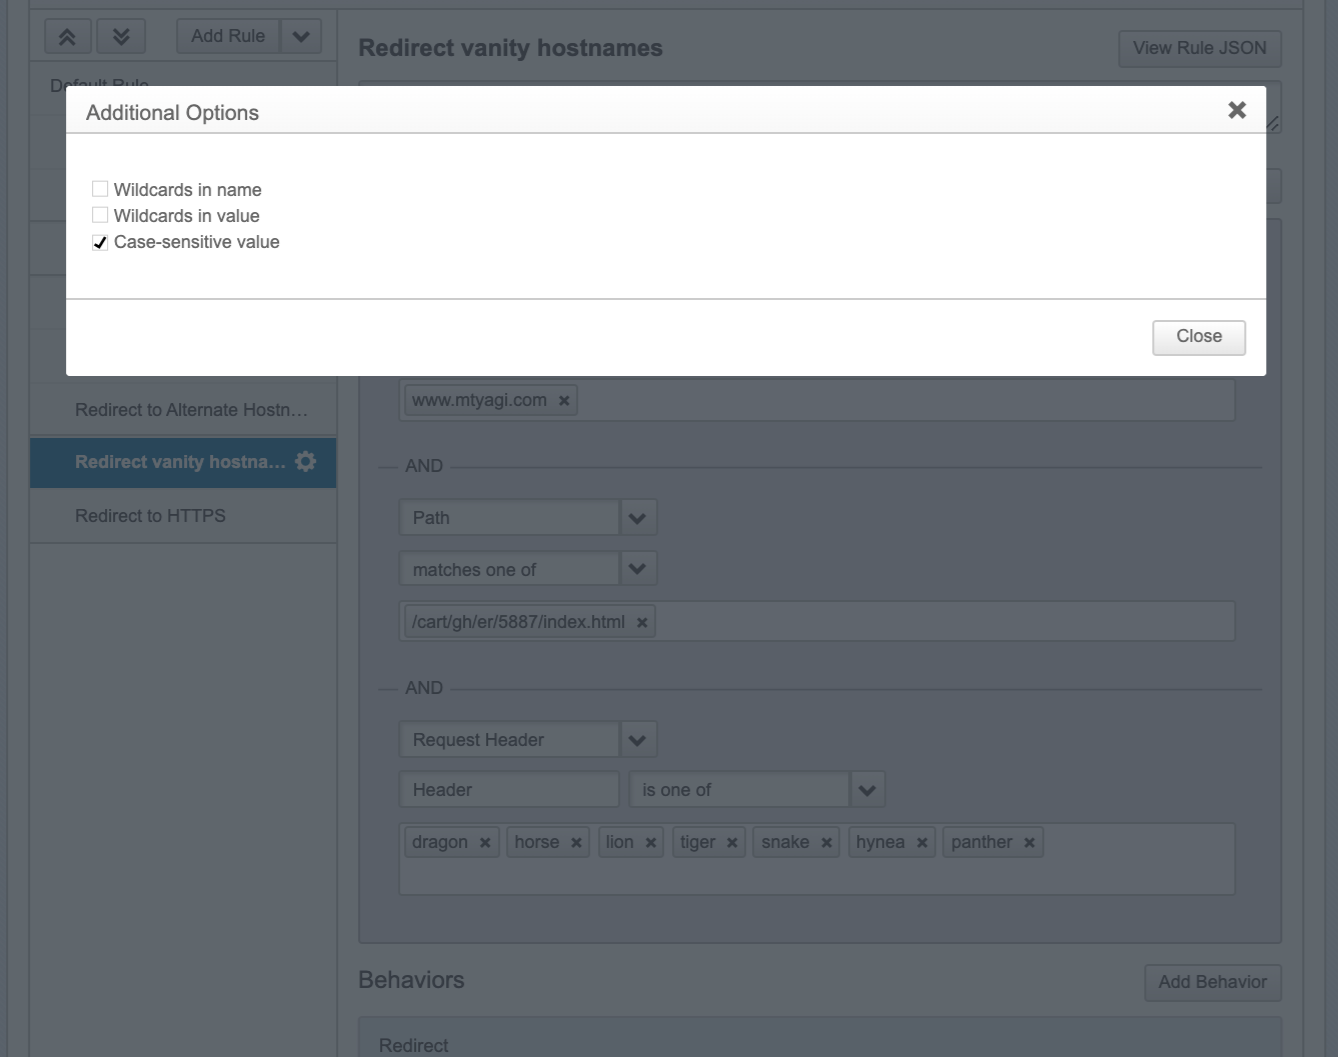This screenshot has height=1057, width=1338.
Task: Remove the panther value tag
Action: 1029,843
